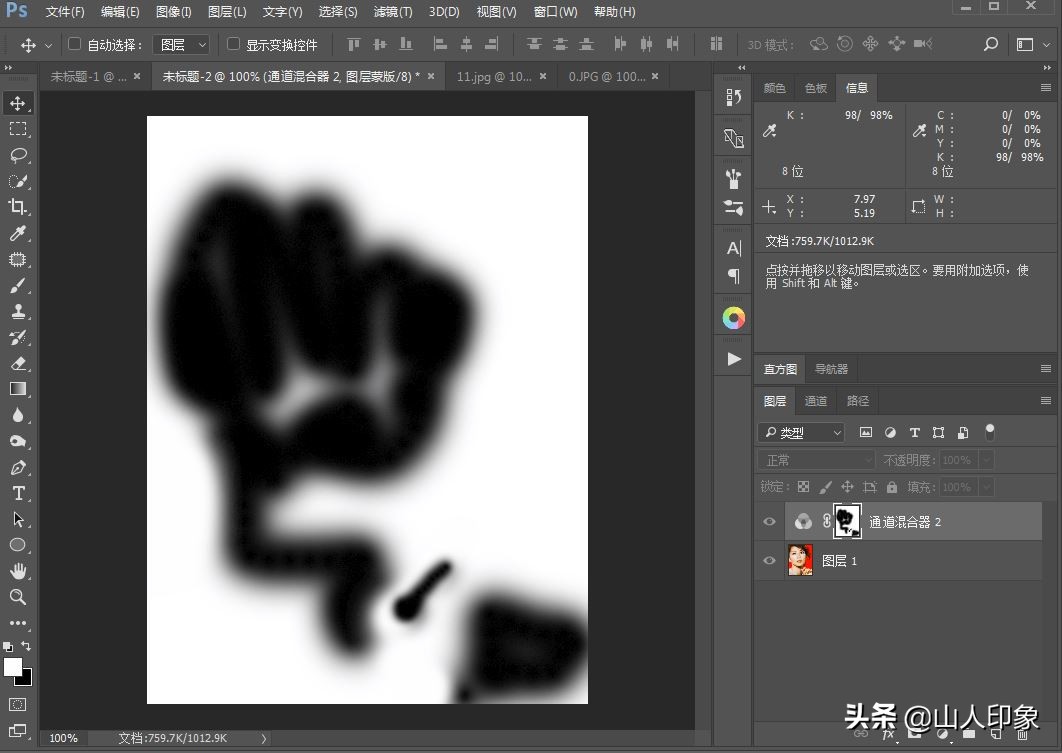Open the Adobe Color Themes panel icon

pyautogui.click(x=733, y=317)
